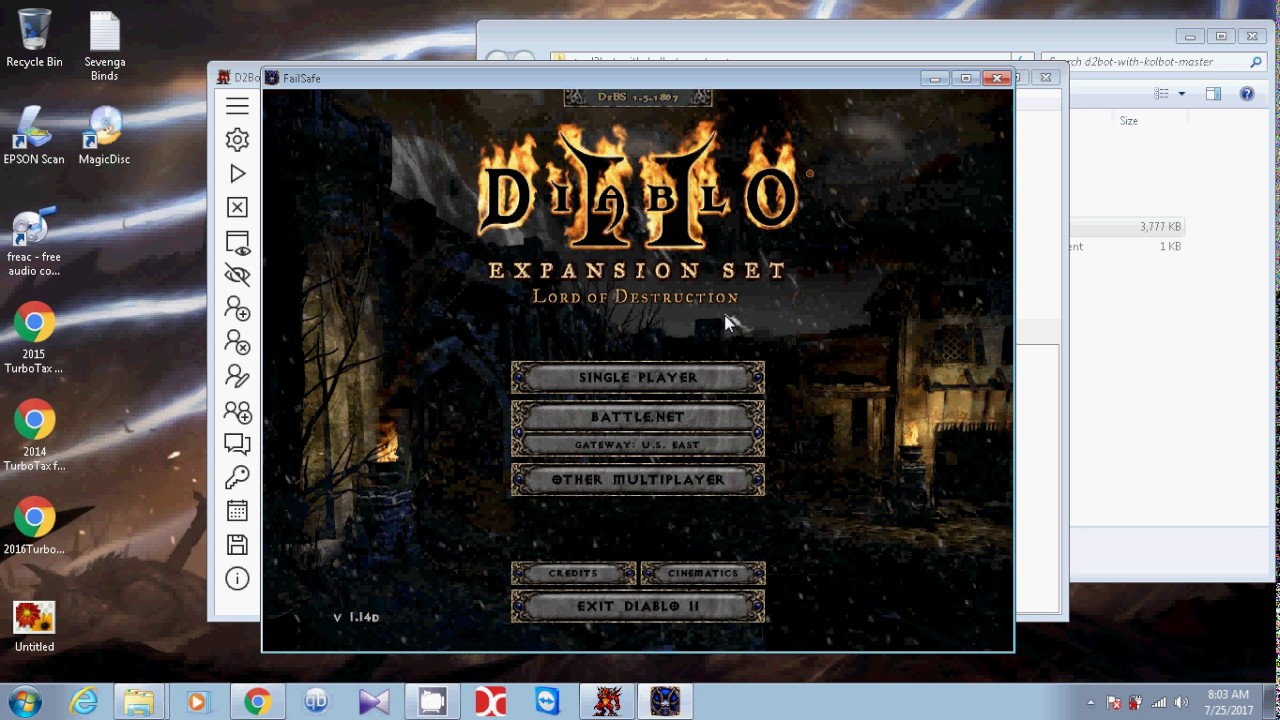This screenshot has width=1280, height=720.
Task: View the Credits
Action: 573,573
